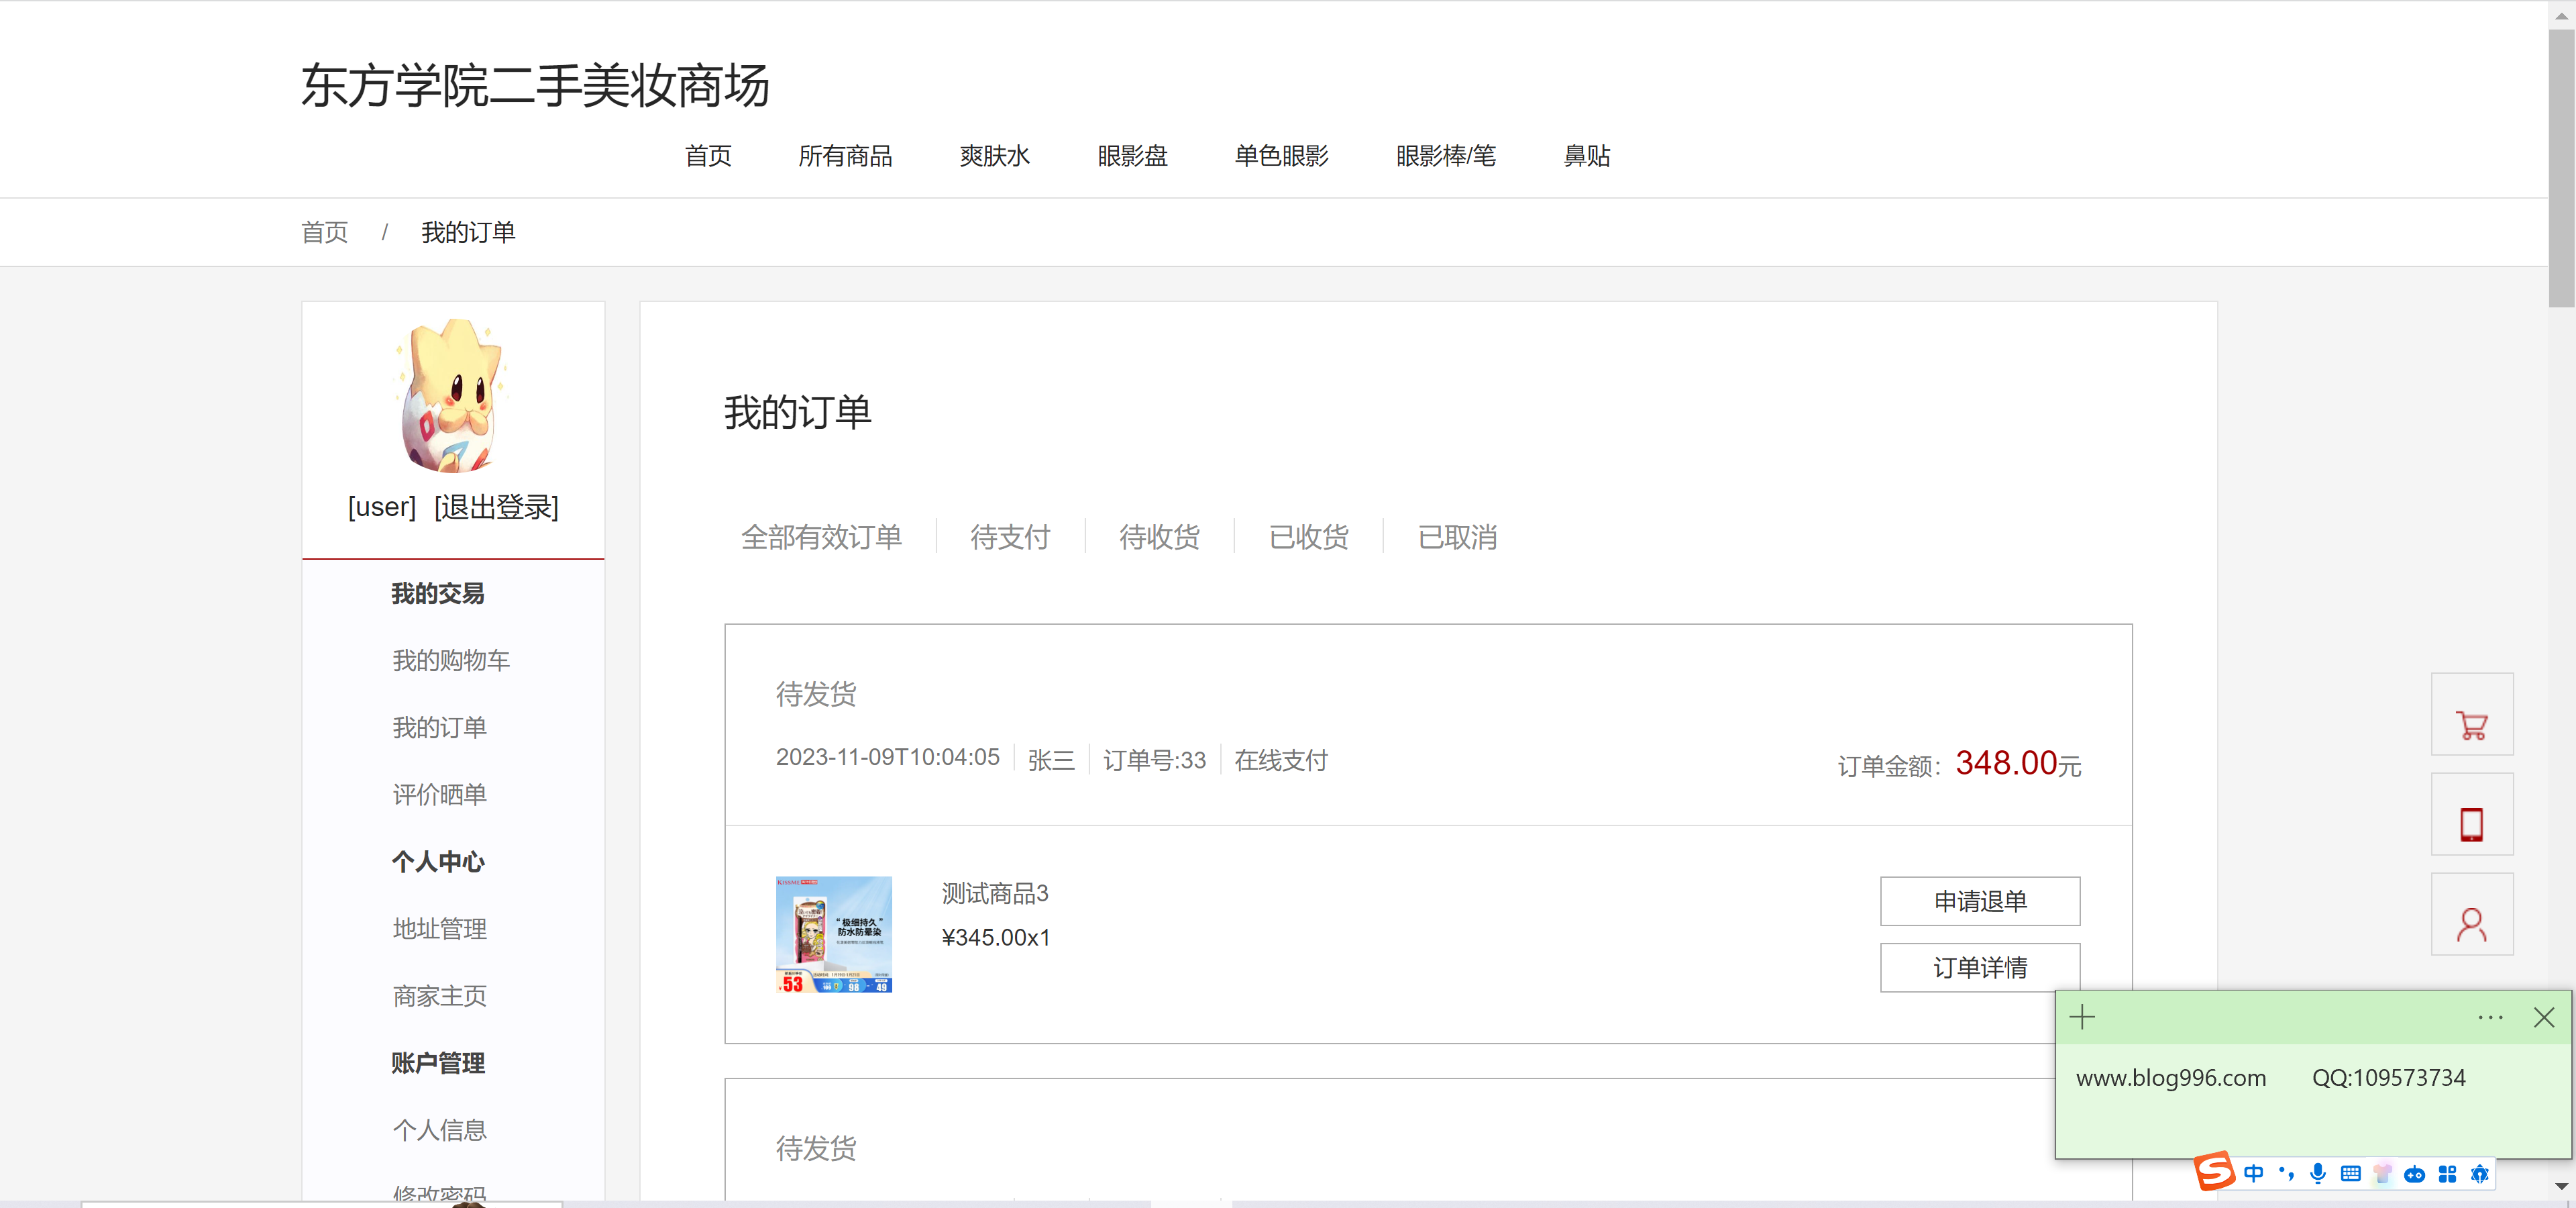Viewport: 2576px width, 1208px height.
Task: Click the site title 东方学院二手美妆商场
Action: [x=535, y=85]
